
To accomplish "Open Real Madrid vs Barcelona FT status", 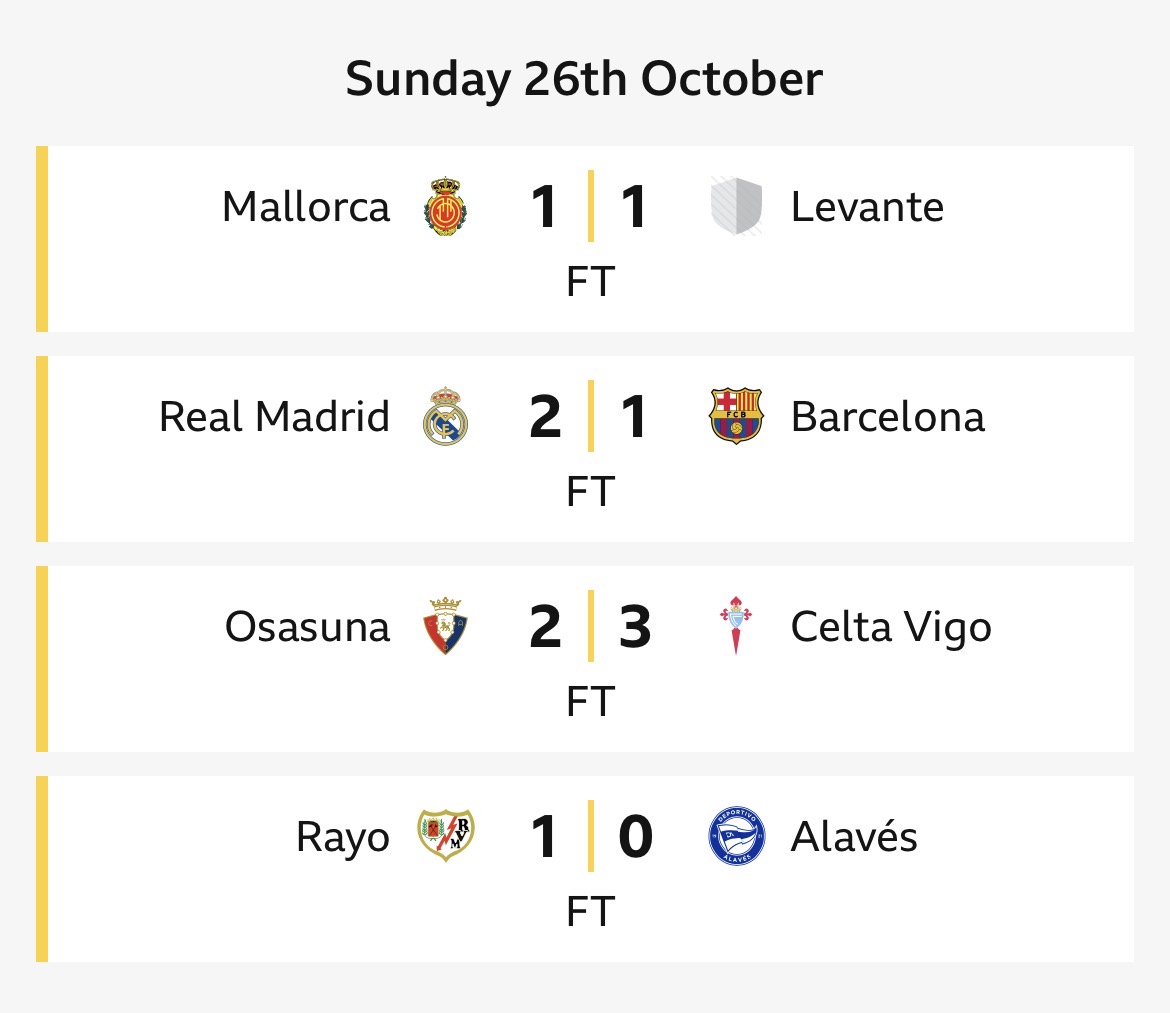I will tap(590, 492).
